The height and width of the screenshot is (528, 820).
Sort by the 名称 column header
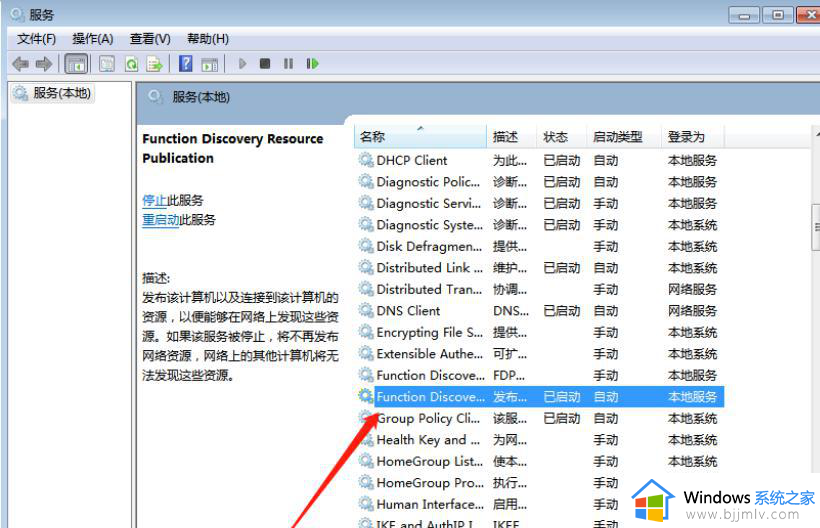420,137
